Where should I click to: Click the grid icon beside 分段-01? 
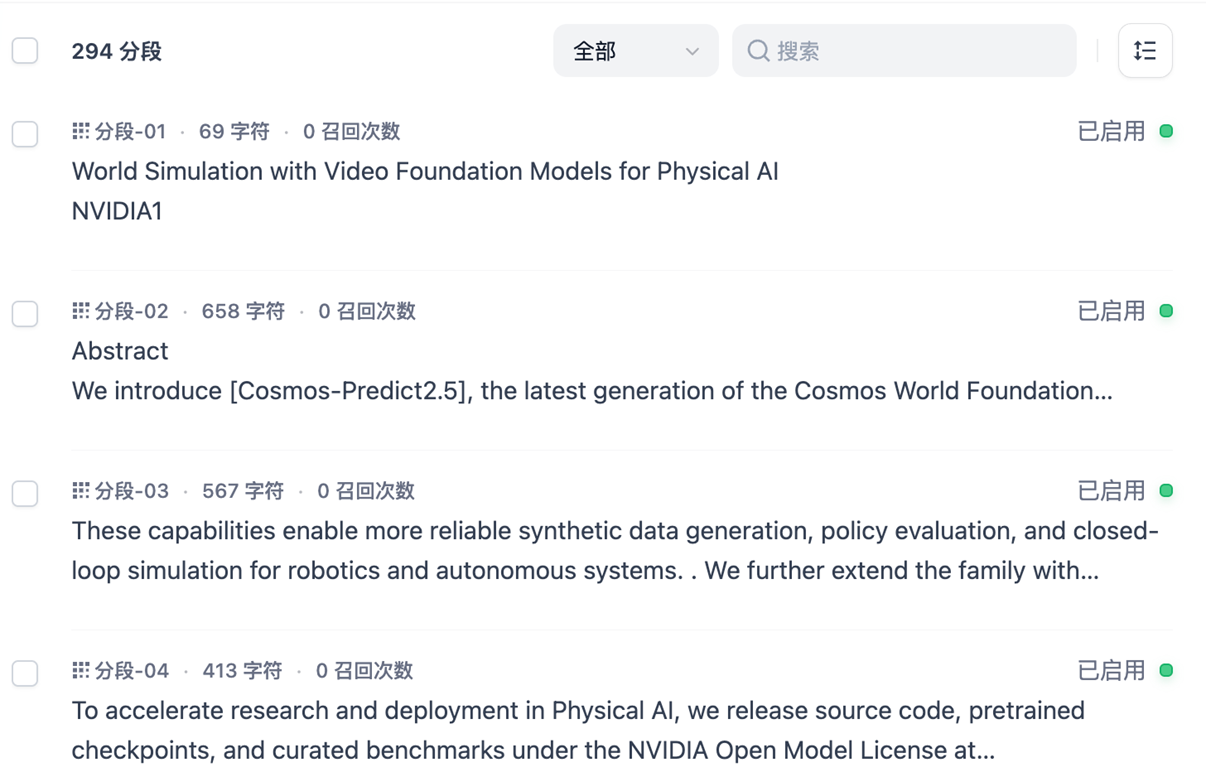click(x=81, y=131)
